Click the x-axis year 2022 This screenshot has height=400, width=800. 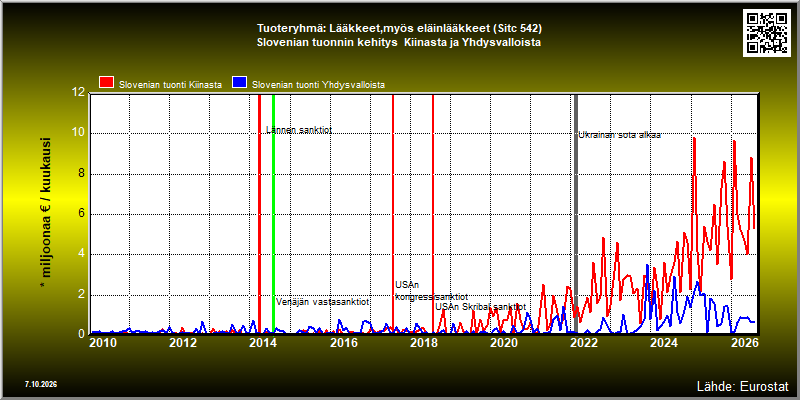click(x=583, y=343)
